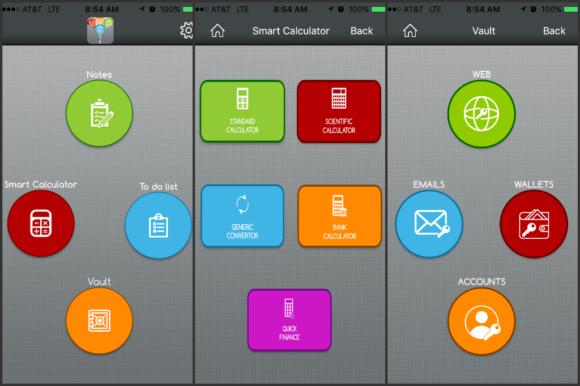
Task: Open the Bank Calculator tile
Action: point(340,216)
